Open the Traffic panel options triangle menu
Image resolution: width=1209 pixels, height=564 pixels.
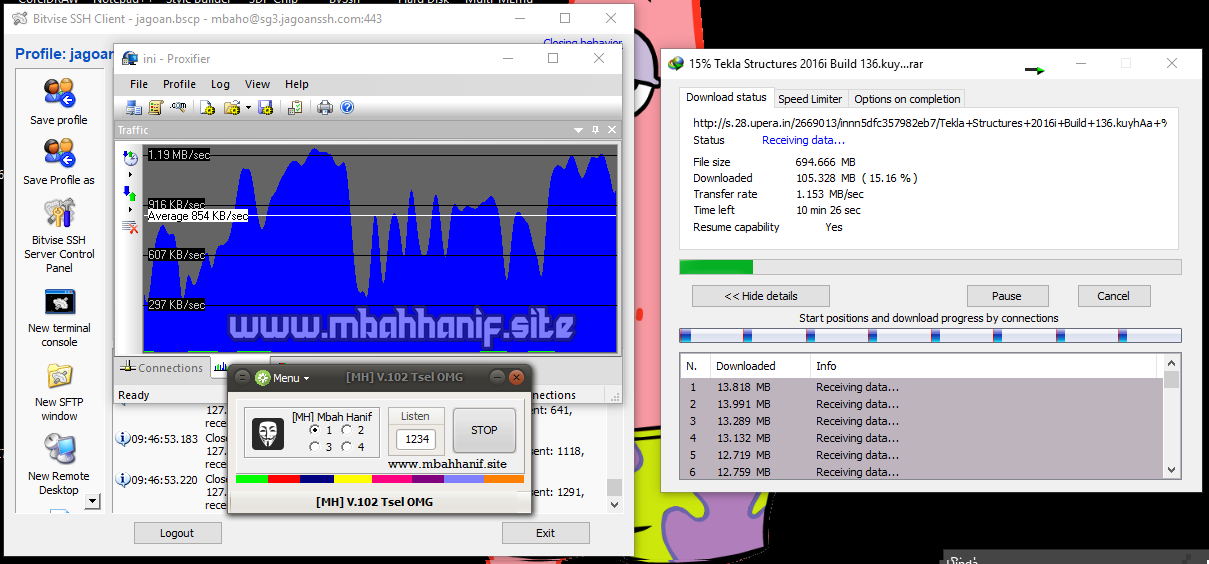tap(578, 130)
